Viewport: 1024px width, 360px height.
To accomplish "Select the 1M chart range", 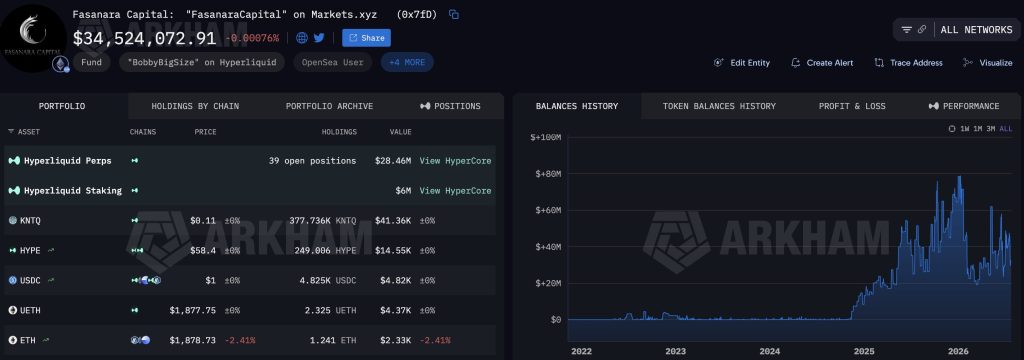I will tap(978, 129).
